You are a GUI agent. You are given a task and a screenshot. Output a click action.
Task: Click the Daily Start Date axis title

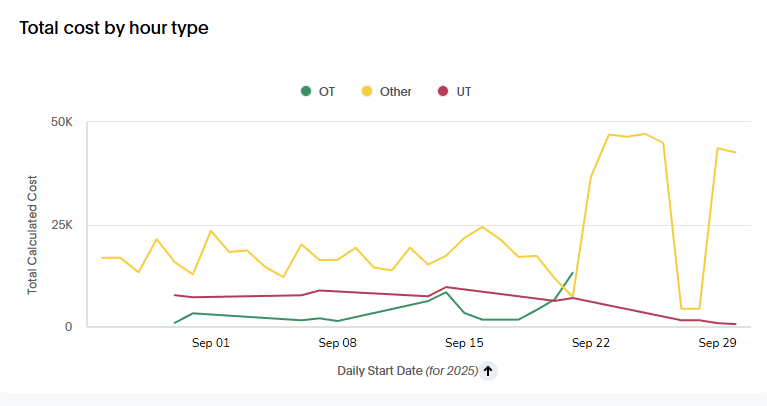point(407,370)
